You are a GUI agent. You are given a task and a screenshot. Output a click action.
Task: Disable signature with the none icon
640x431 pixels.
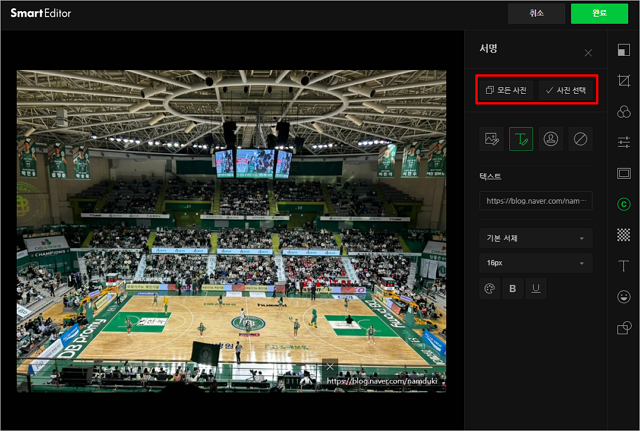click(x=581, y=139)
